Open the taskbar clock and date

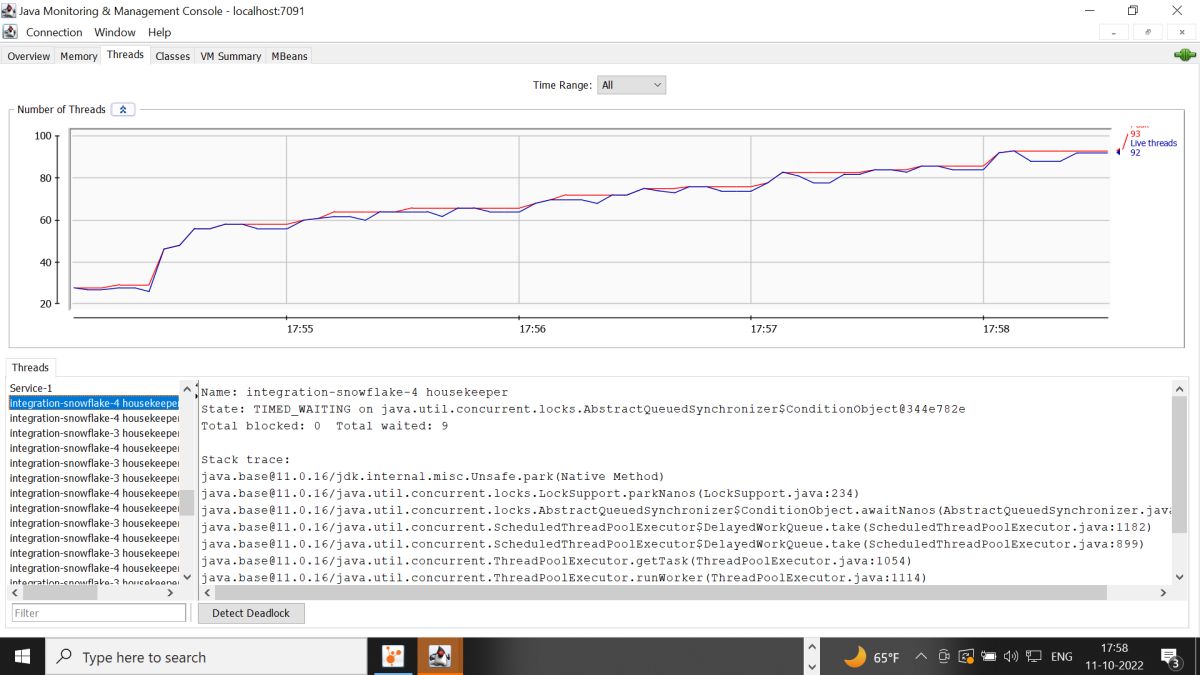(1113, 657)
